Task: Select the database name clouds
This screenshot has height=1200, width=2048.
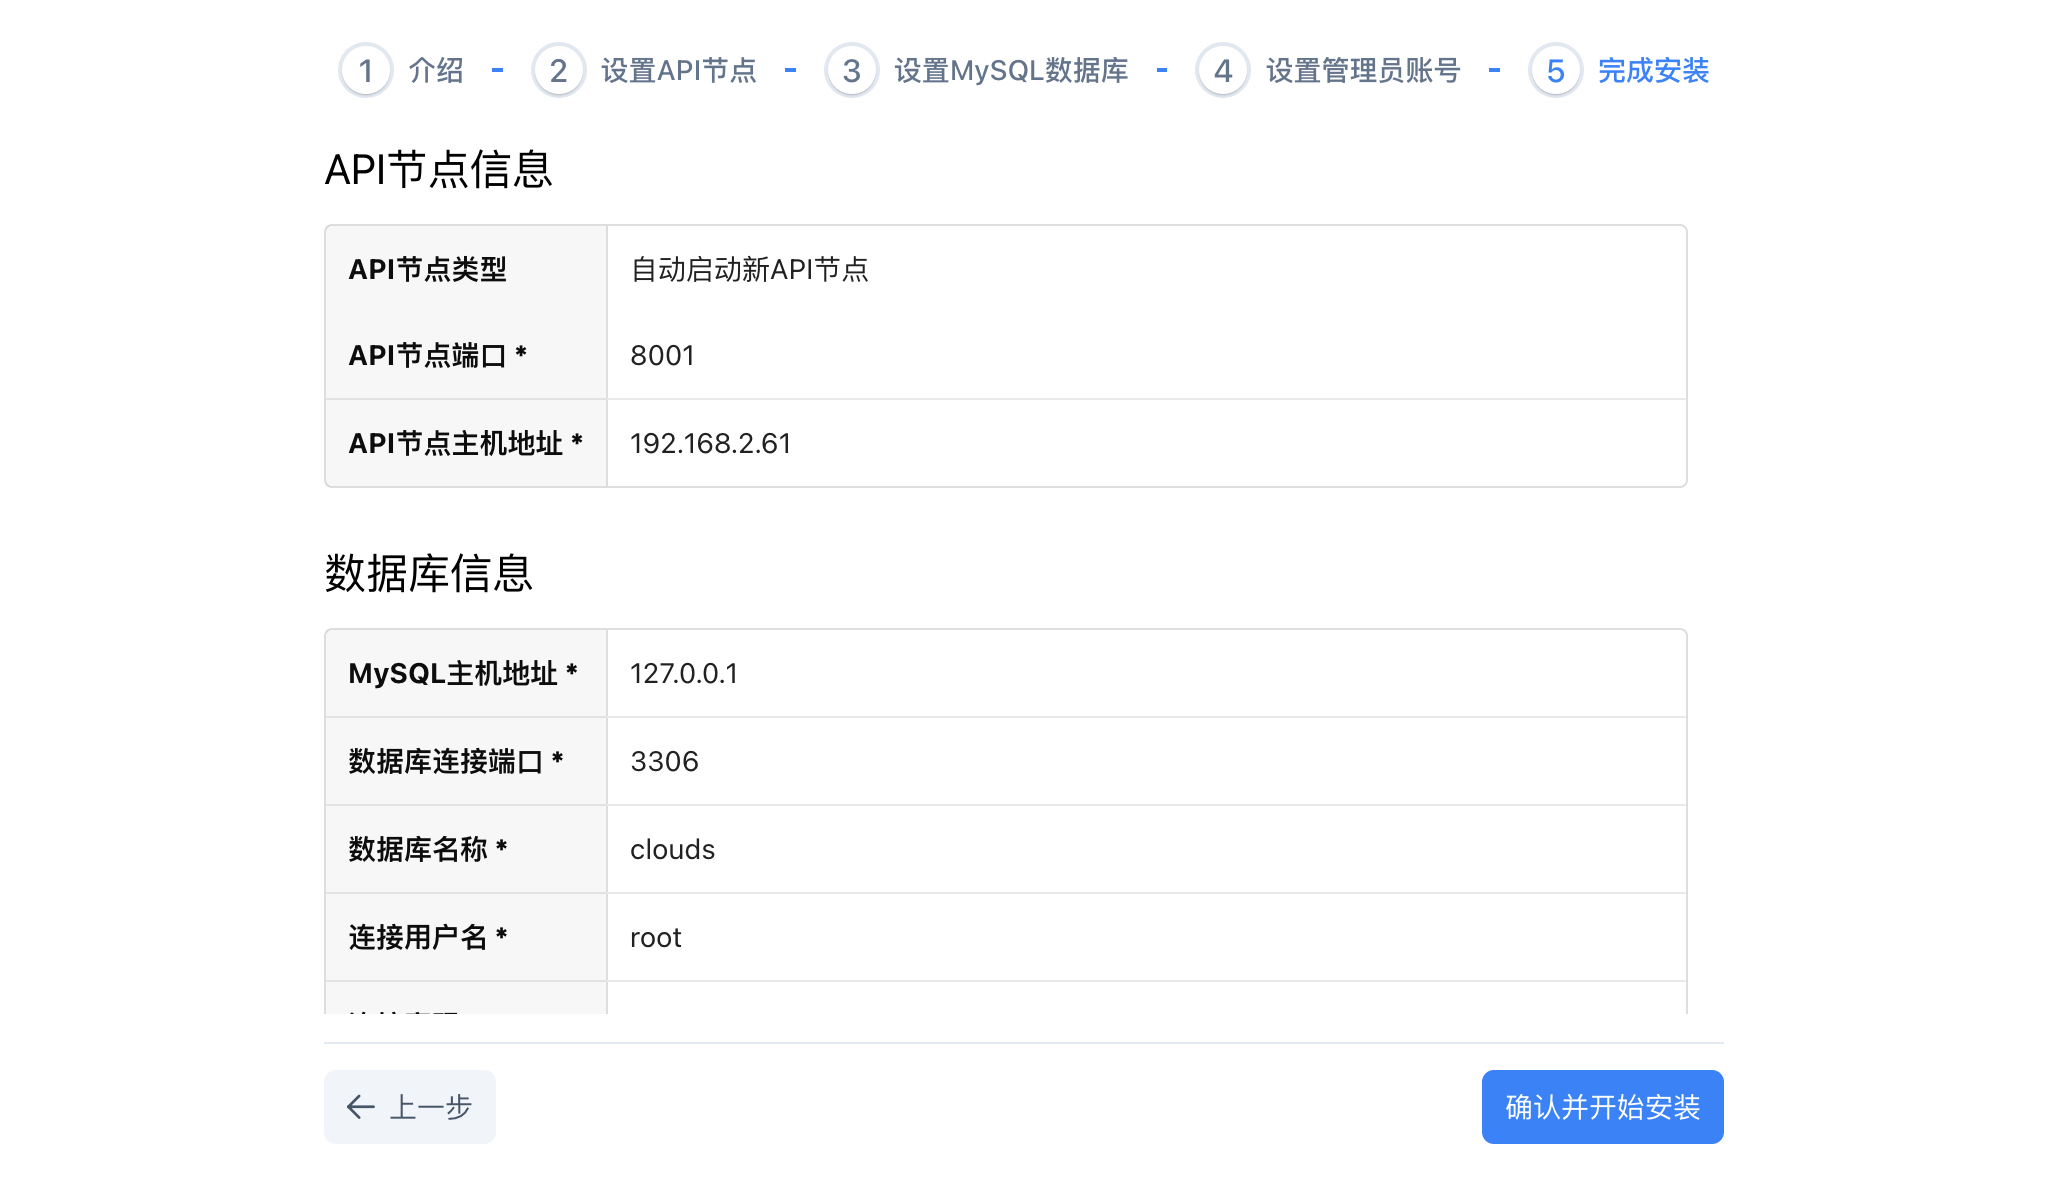Action: [672, 849]
